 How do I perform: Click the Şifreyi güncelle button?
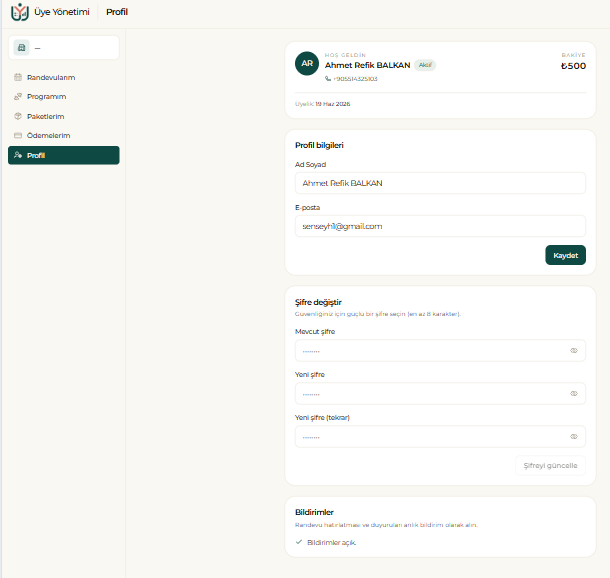550,466
